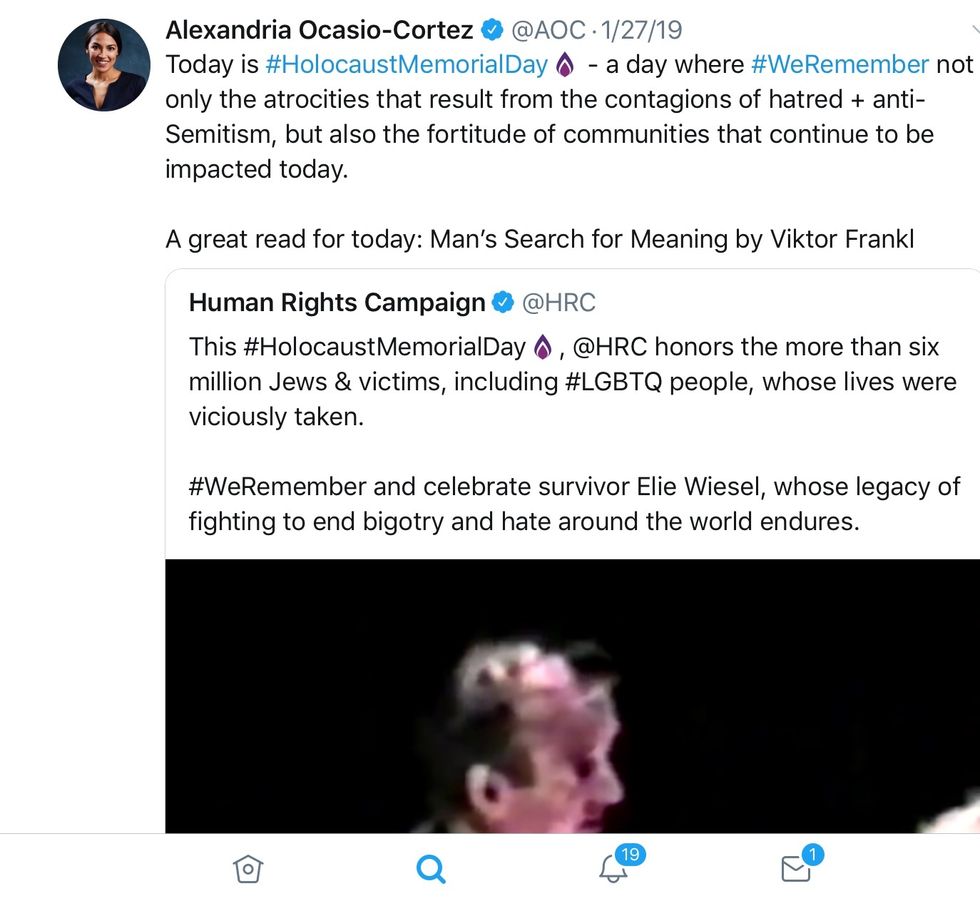Click Human Rights Campaign verified badge

[x=503, y=302]
